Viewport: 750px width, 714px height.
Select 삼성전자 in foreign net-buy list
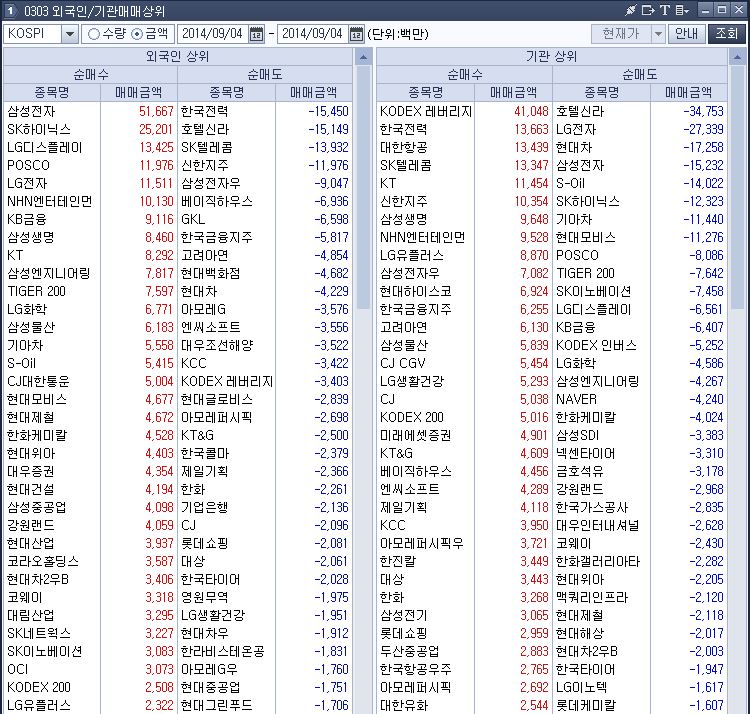31,111
